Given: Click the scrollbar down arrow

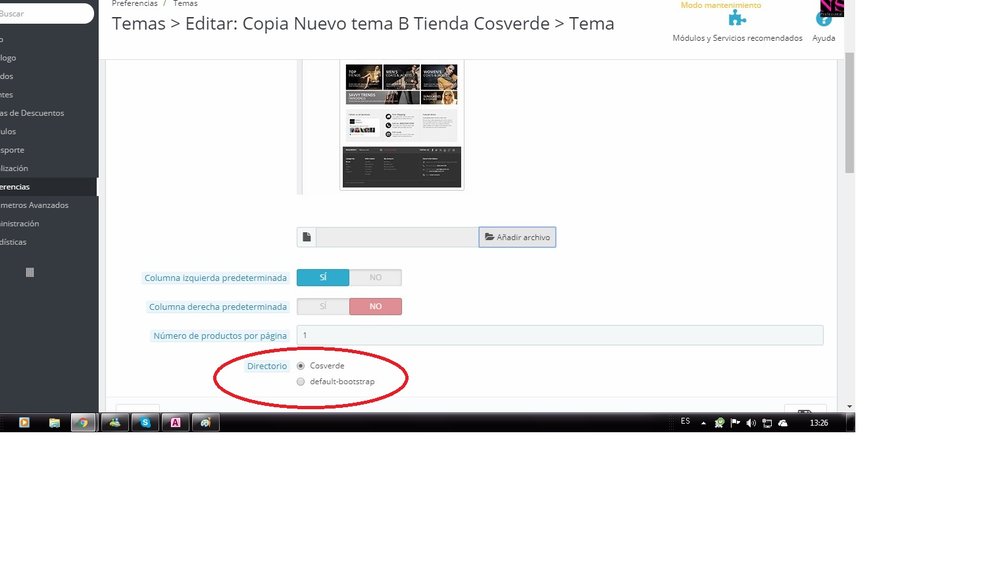Looking at the screenshot, I should (x=849, y=406).
